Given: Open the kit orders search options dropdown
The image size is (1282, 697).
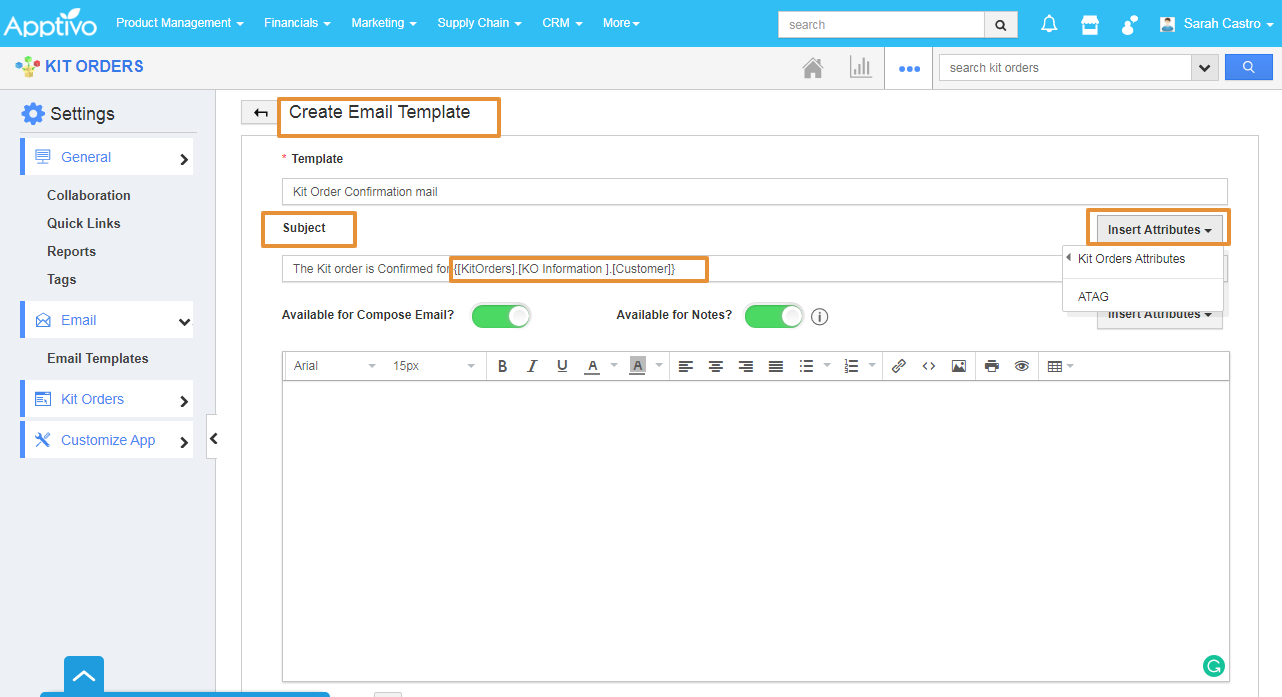Looking at the screenshot, I should point(1204,68).
